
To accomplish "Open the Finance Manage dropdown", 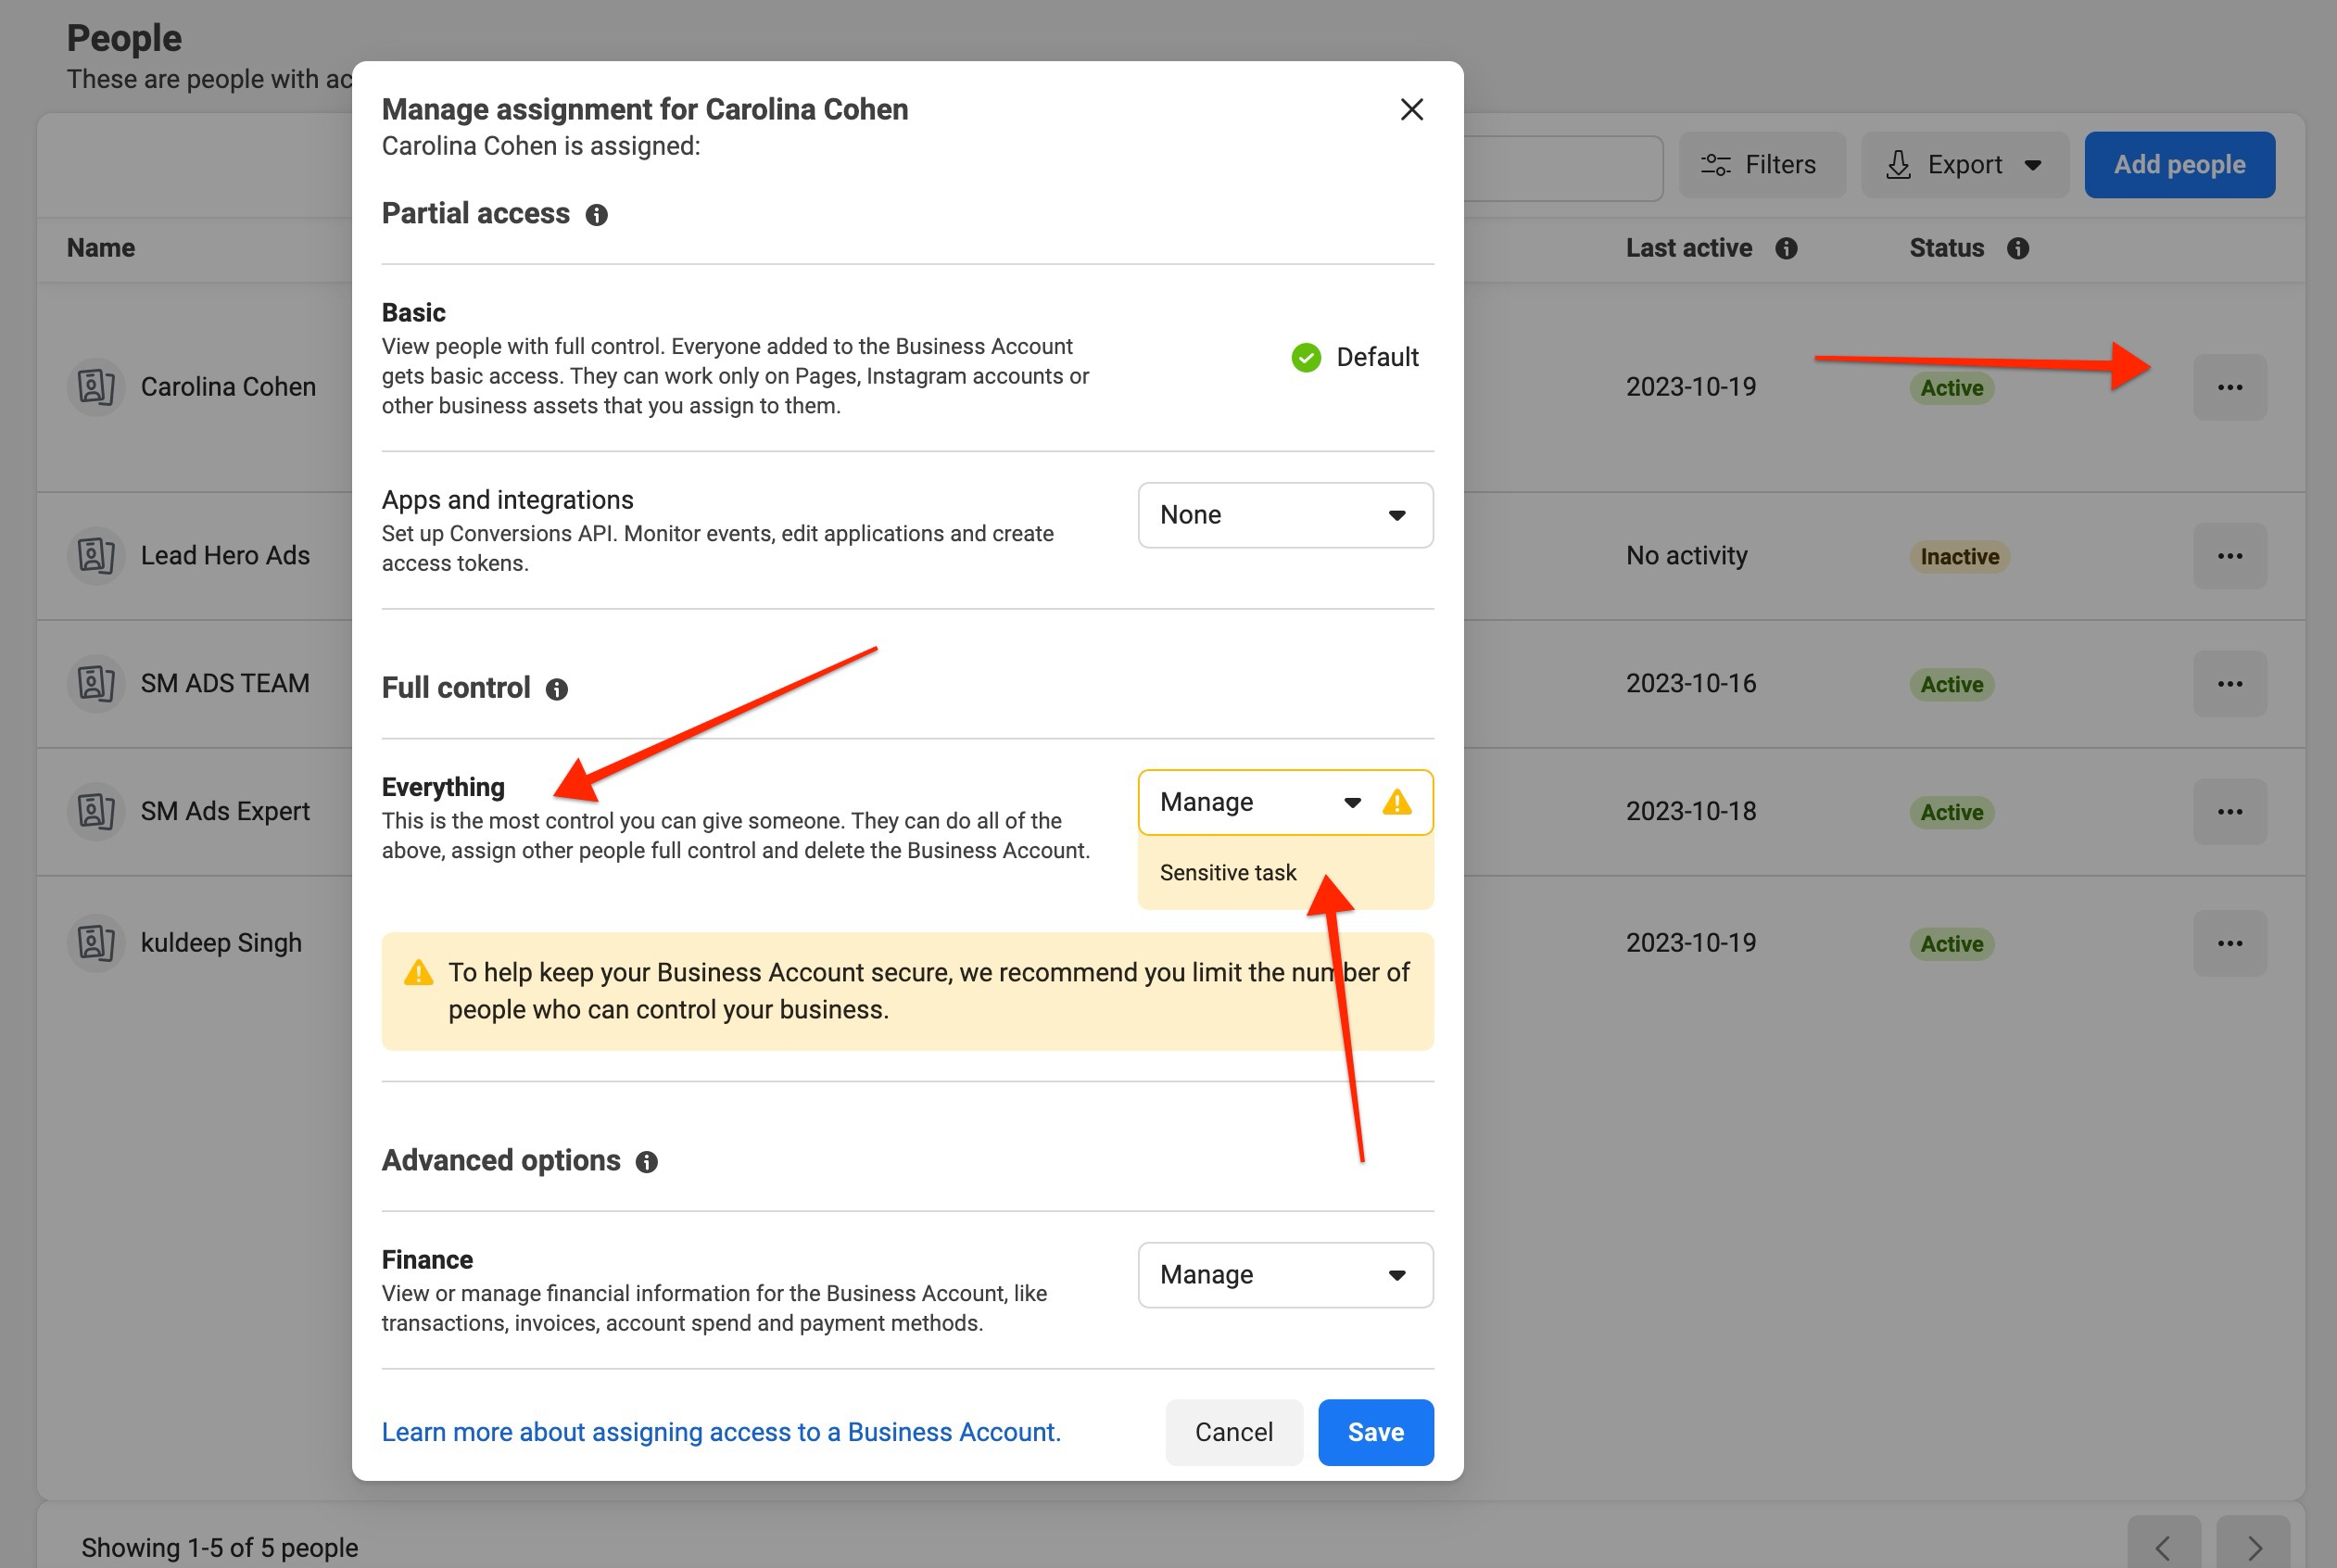I will (x=1285, y=1275).
